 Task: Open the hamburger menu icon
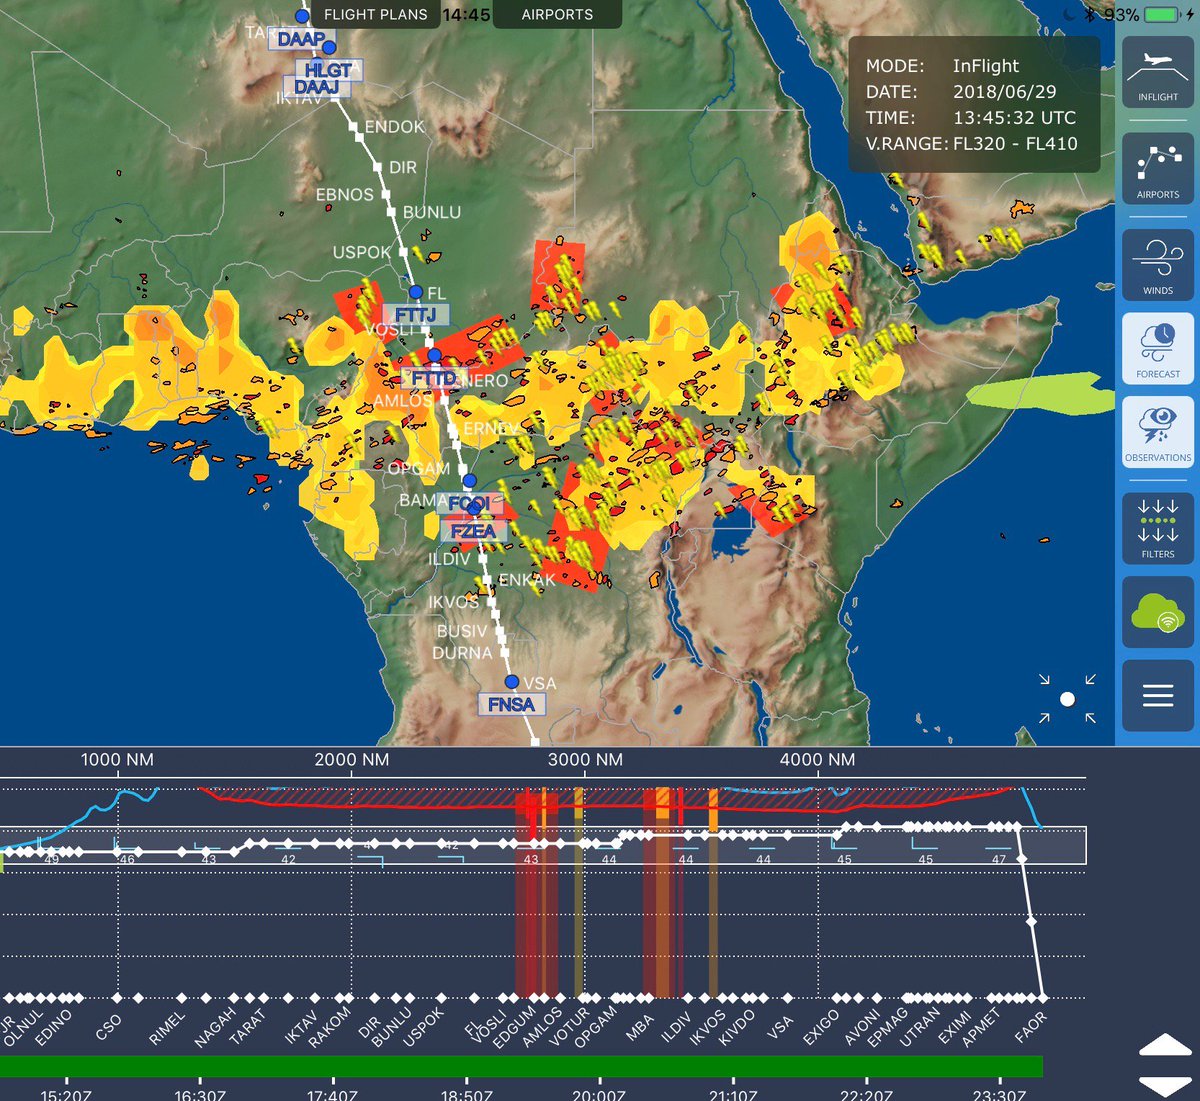1157,695
